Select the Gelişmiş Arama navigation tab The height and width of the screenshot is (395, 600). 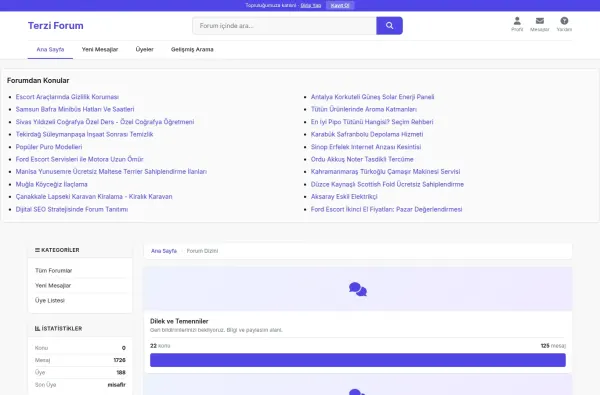[192, 49]
